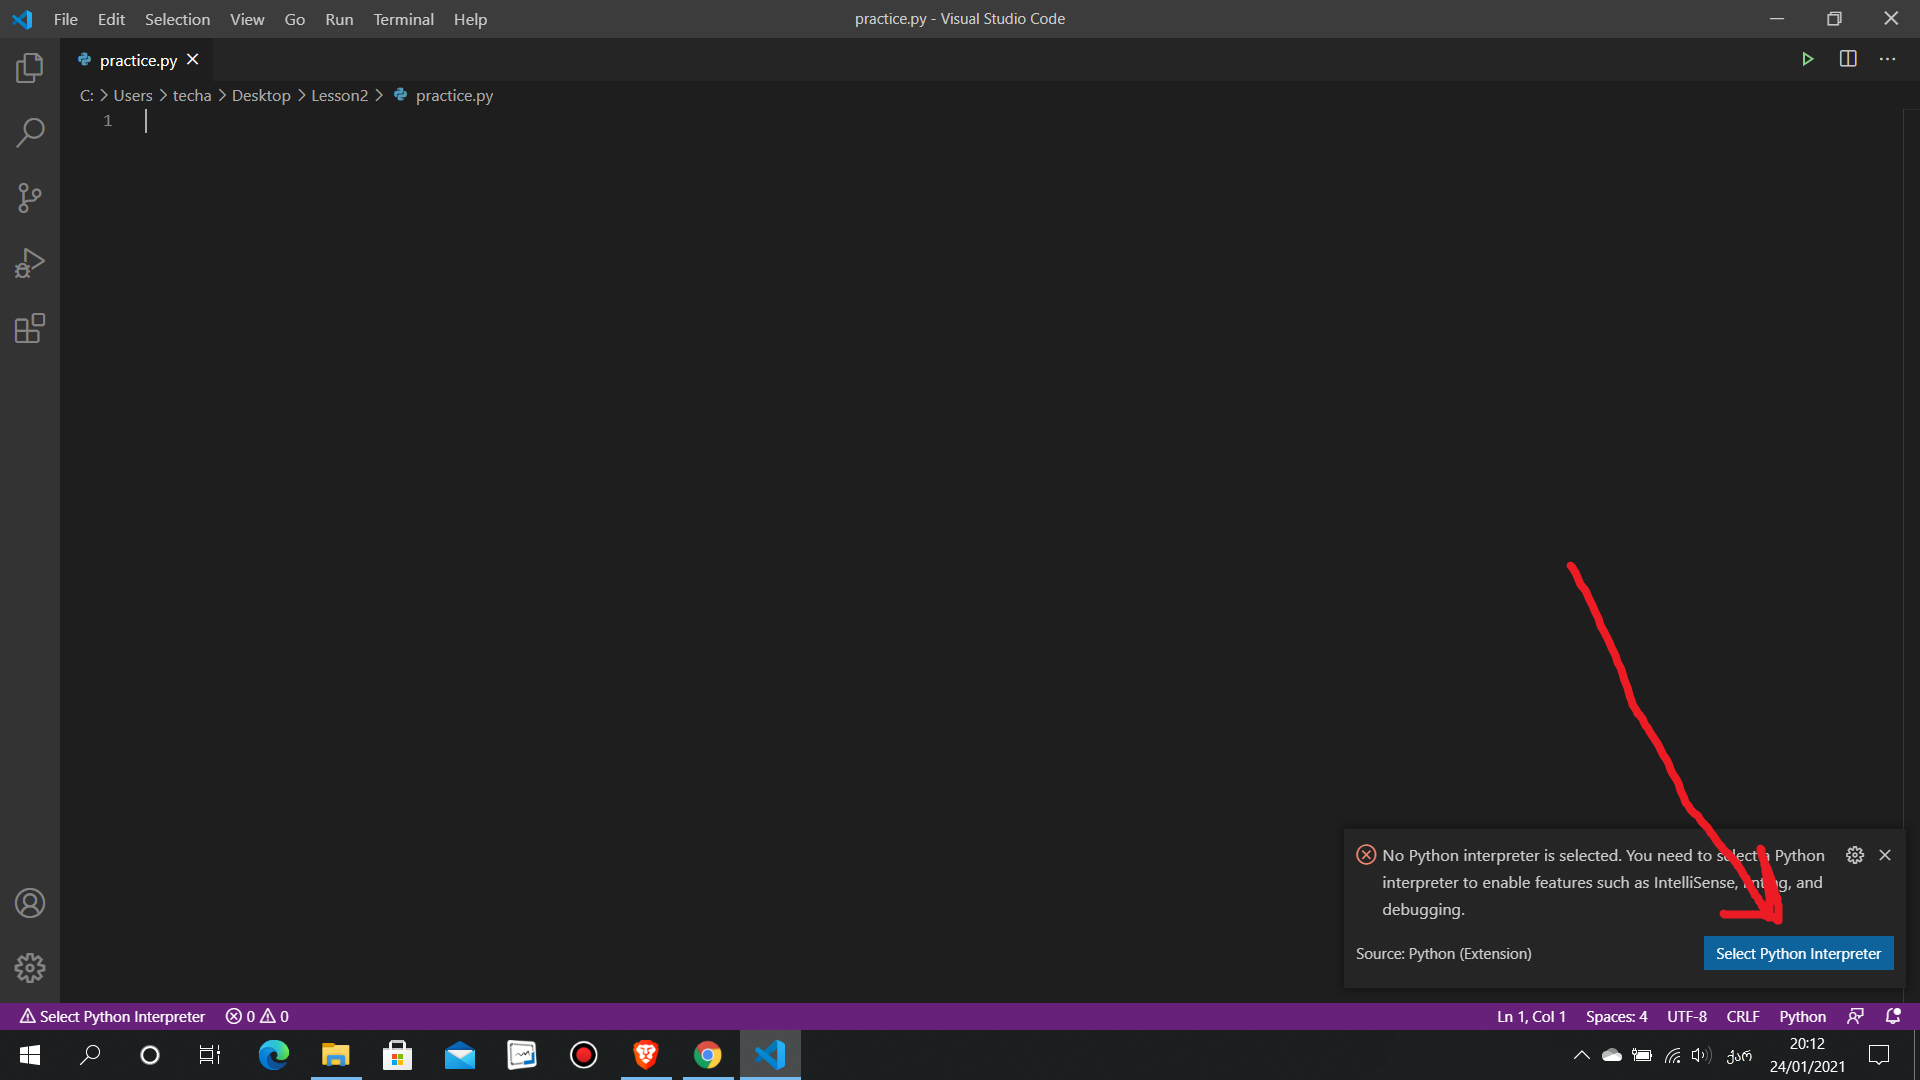Open the Search view icon

30,132
